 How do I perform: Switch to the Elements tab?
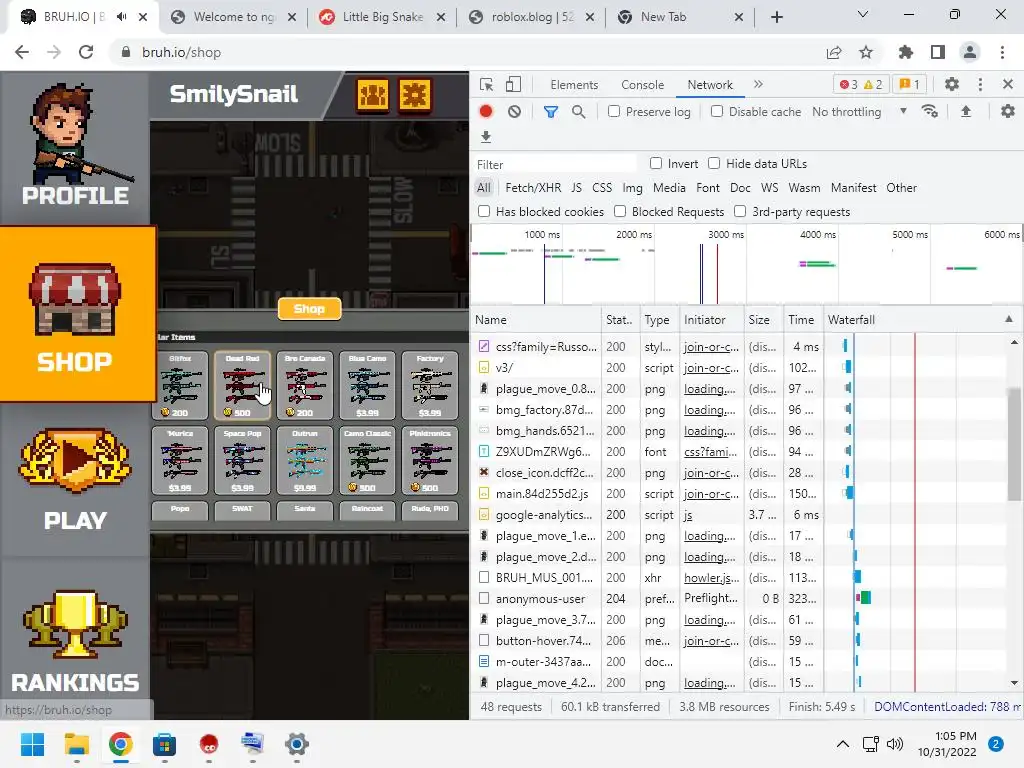click(x=574, y=85)
